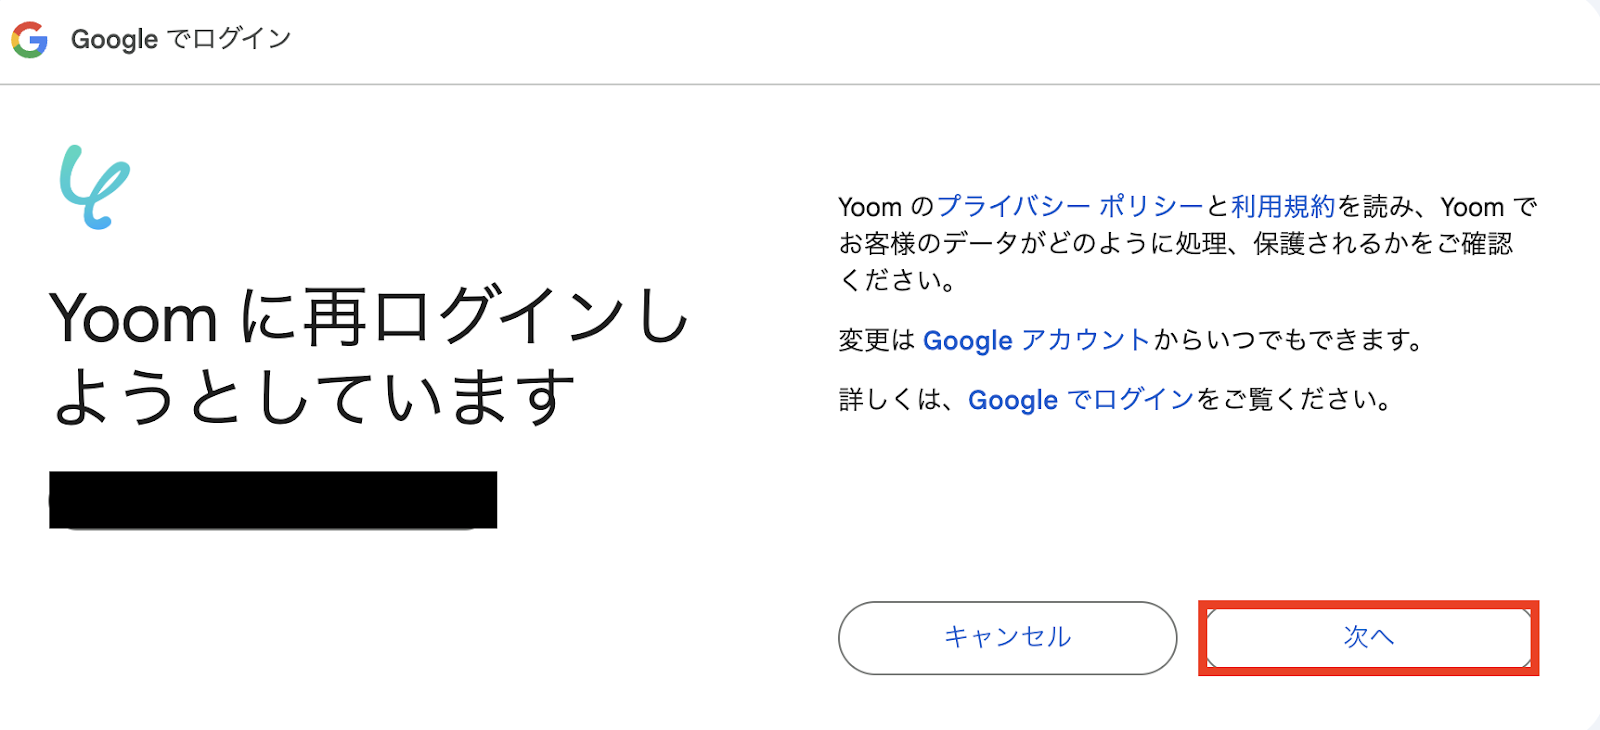The image size is (1600, 730).
Task: Click the ください。 line of the description
Action: point(898,281)
